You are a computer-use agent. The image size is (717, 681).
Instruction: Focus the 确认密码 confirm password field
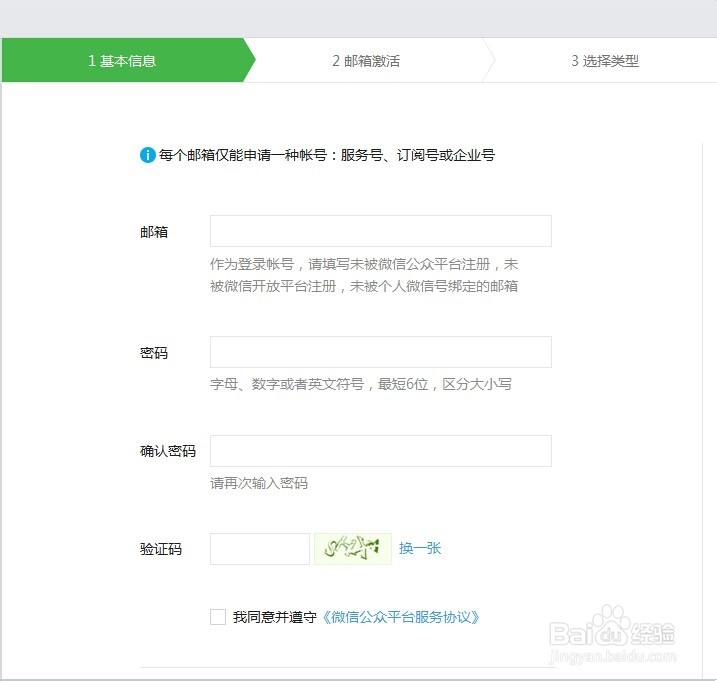(x=380, y=451)
